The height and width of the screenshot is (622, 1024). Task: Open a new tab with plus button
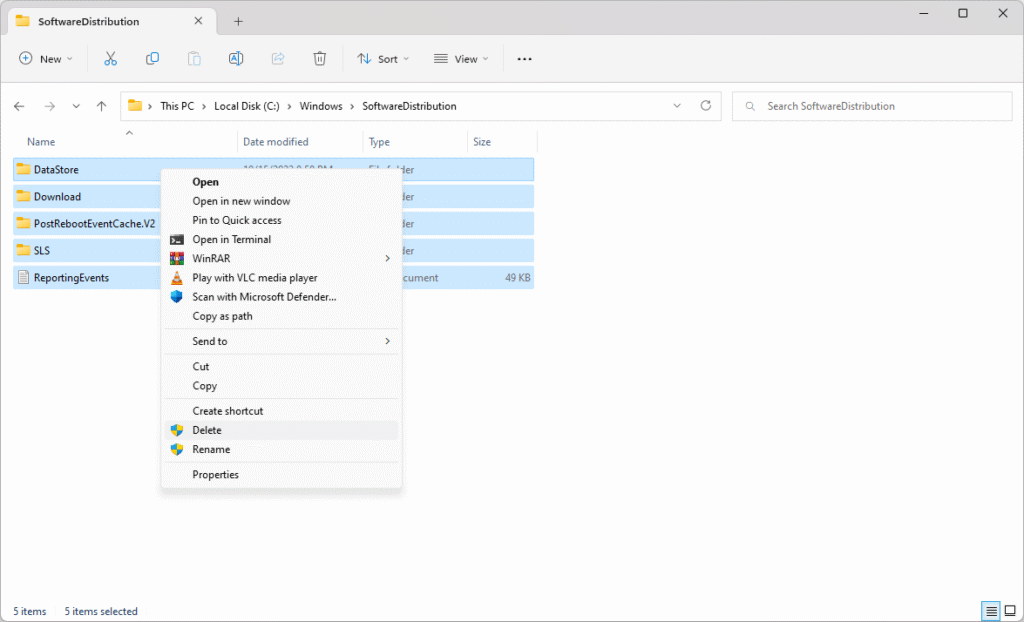pyautogui.click(x=238, y=21)
